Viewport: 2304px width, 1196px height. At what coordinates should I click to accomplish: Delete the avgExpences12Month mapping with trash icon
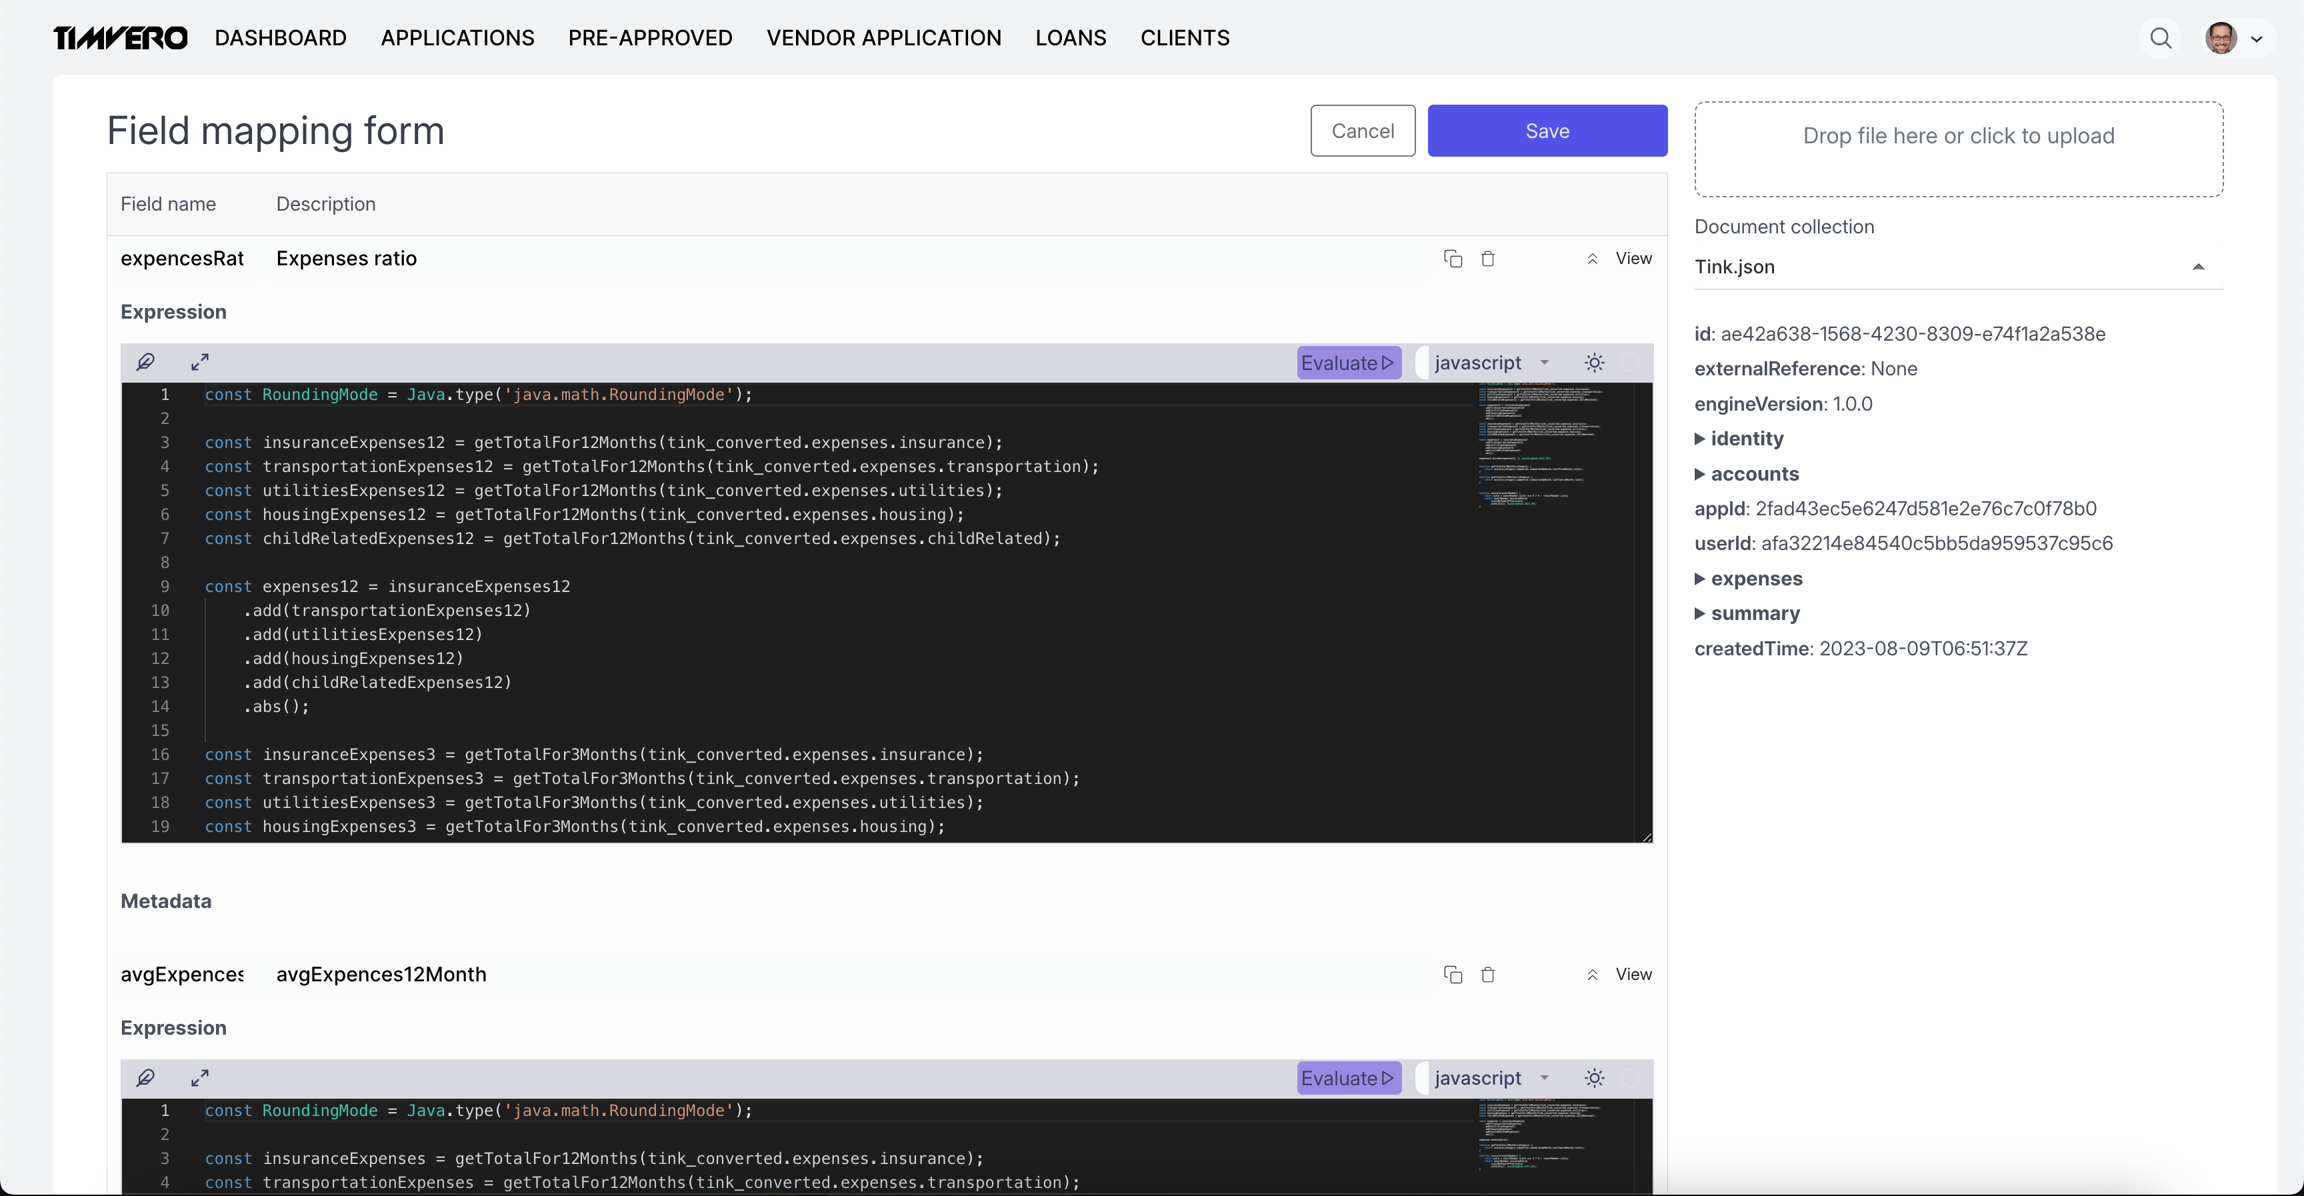(x=1488, y=975)
